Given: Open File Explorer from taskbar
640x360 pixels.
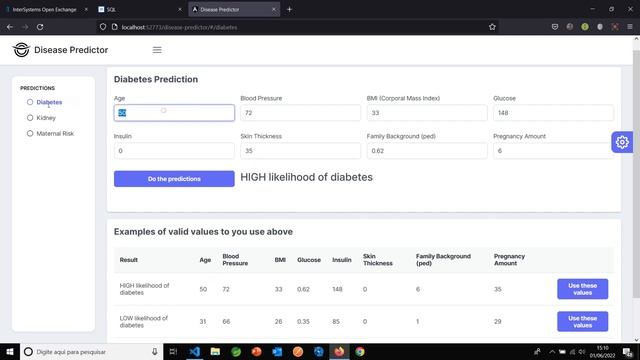Looking at the screenshot, I should [215, 351].
